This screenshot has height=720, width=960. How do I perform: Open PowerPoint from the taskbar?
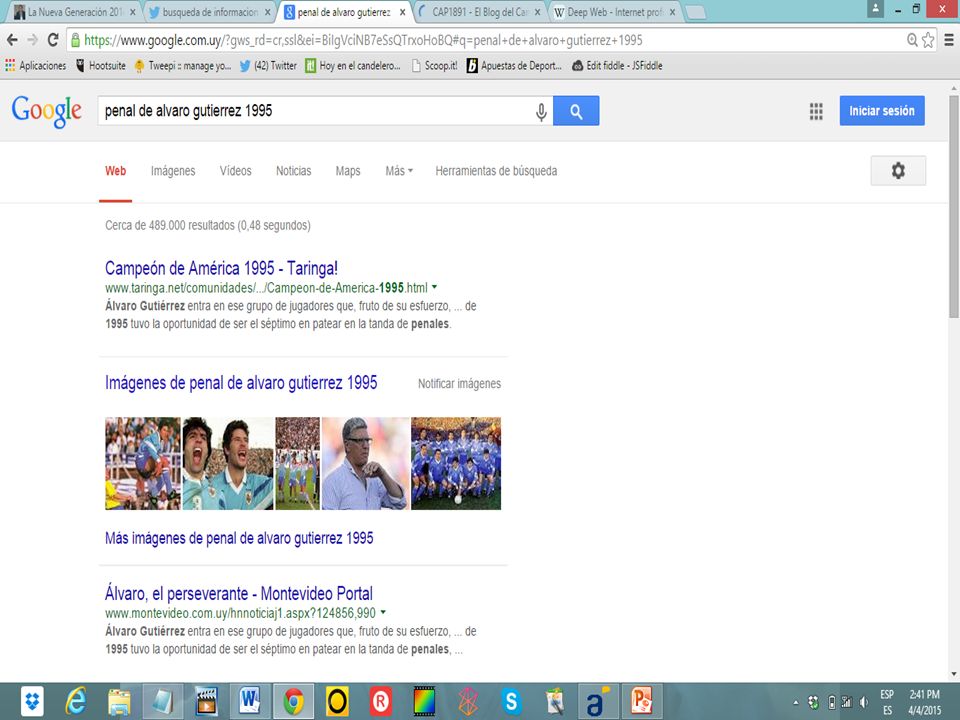642,702
